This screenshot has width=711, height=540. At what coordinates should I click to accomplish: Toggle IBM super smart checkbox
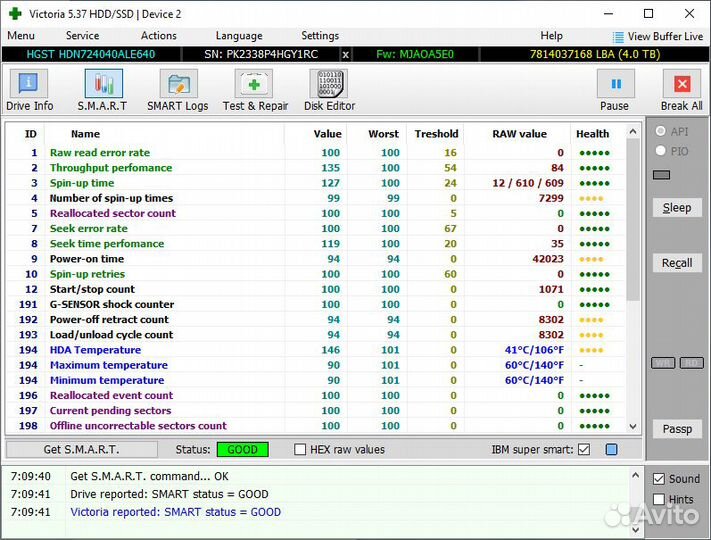pyautogui.click(x=584, y=450)
